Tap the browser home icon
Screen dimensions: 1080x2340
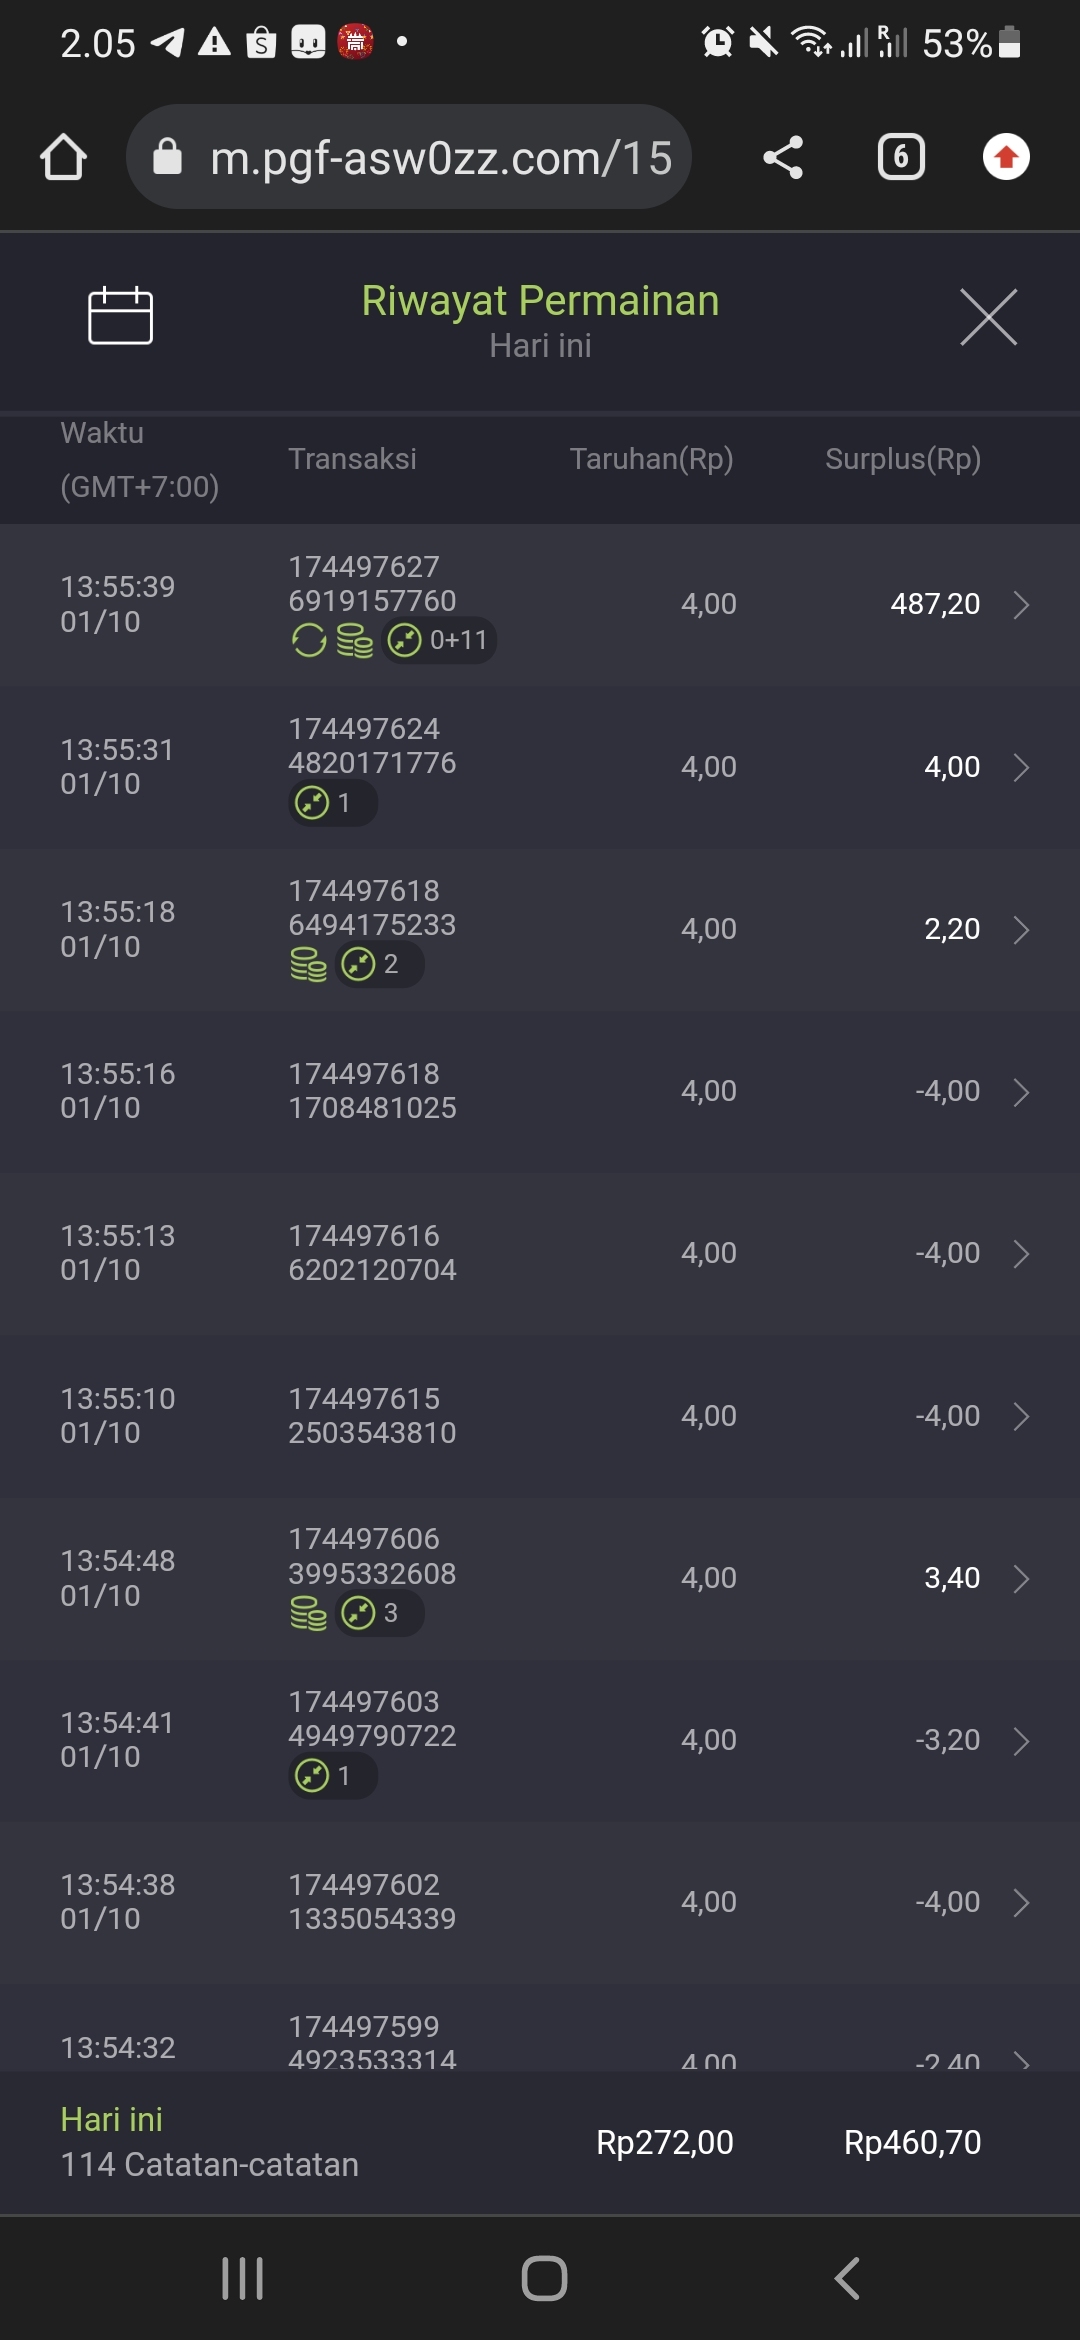[x=63, y=158]
